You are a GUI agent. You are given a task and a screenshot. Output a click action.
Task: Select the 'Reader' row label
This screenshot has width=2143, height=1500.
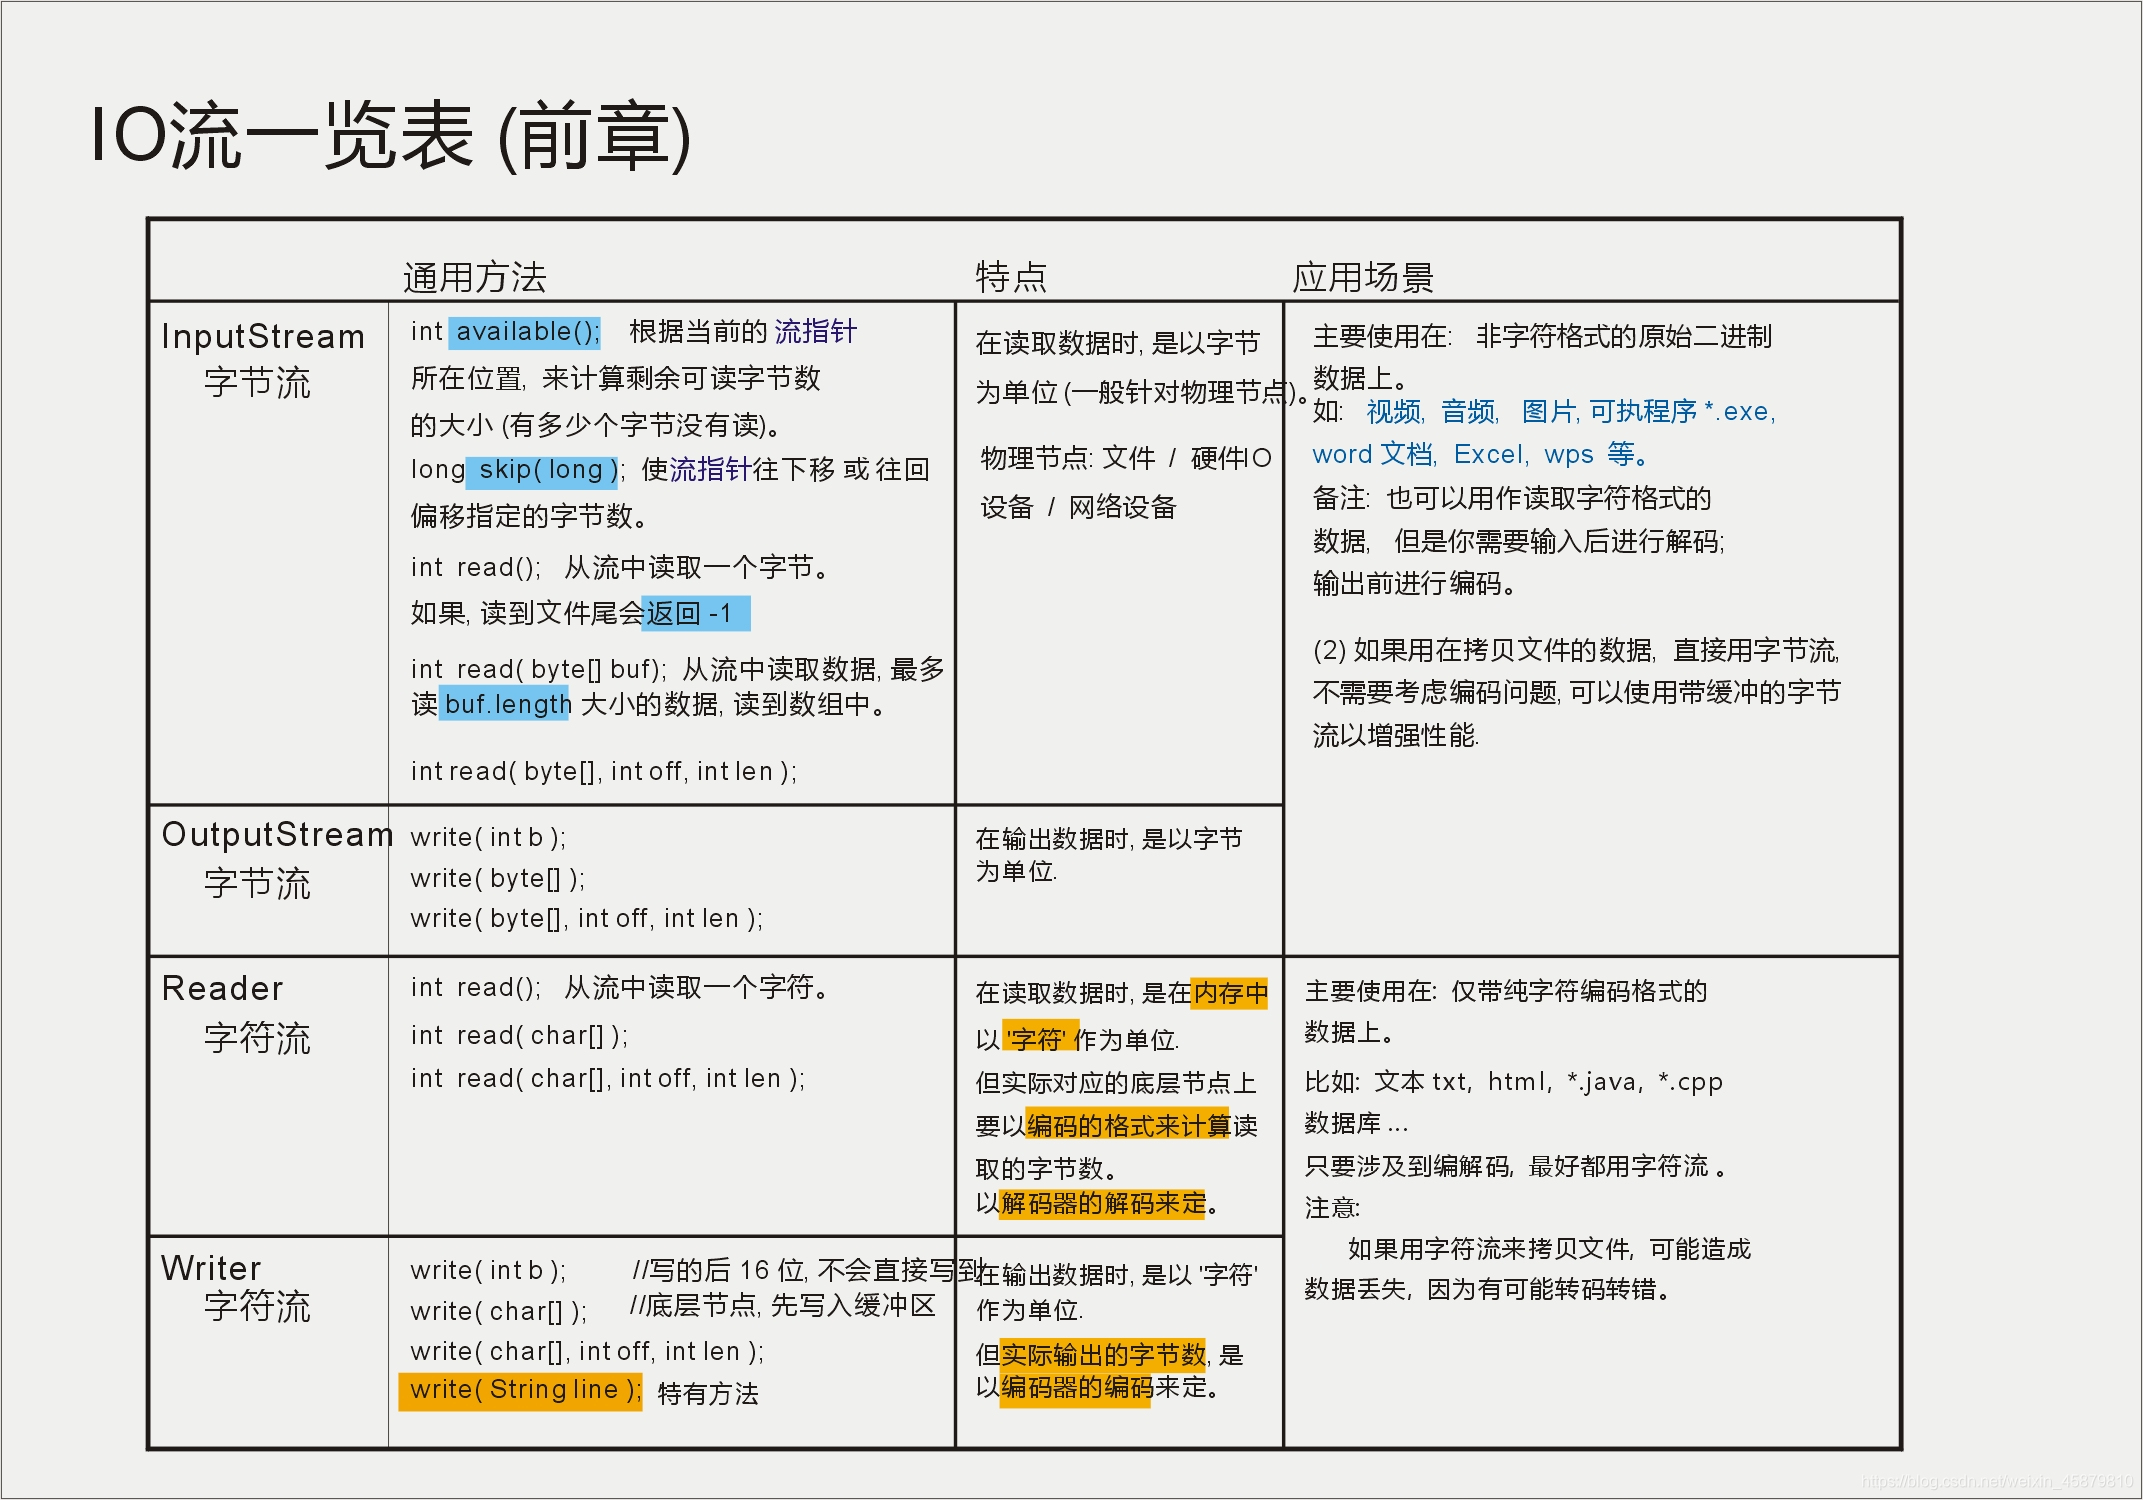pos(222,988)
